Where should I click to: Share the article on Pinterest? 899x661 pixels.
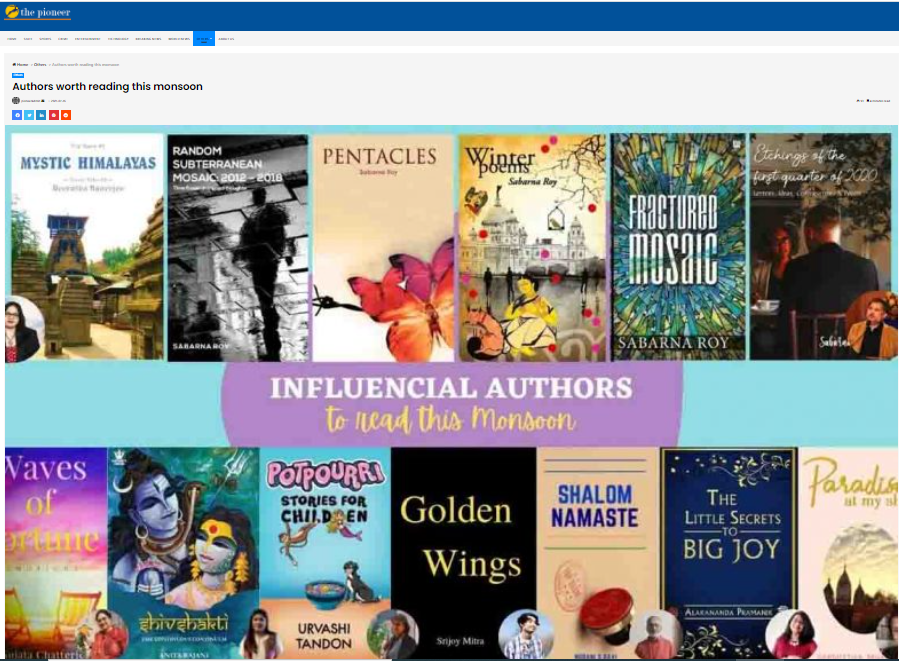click(x=54, y=115)
